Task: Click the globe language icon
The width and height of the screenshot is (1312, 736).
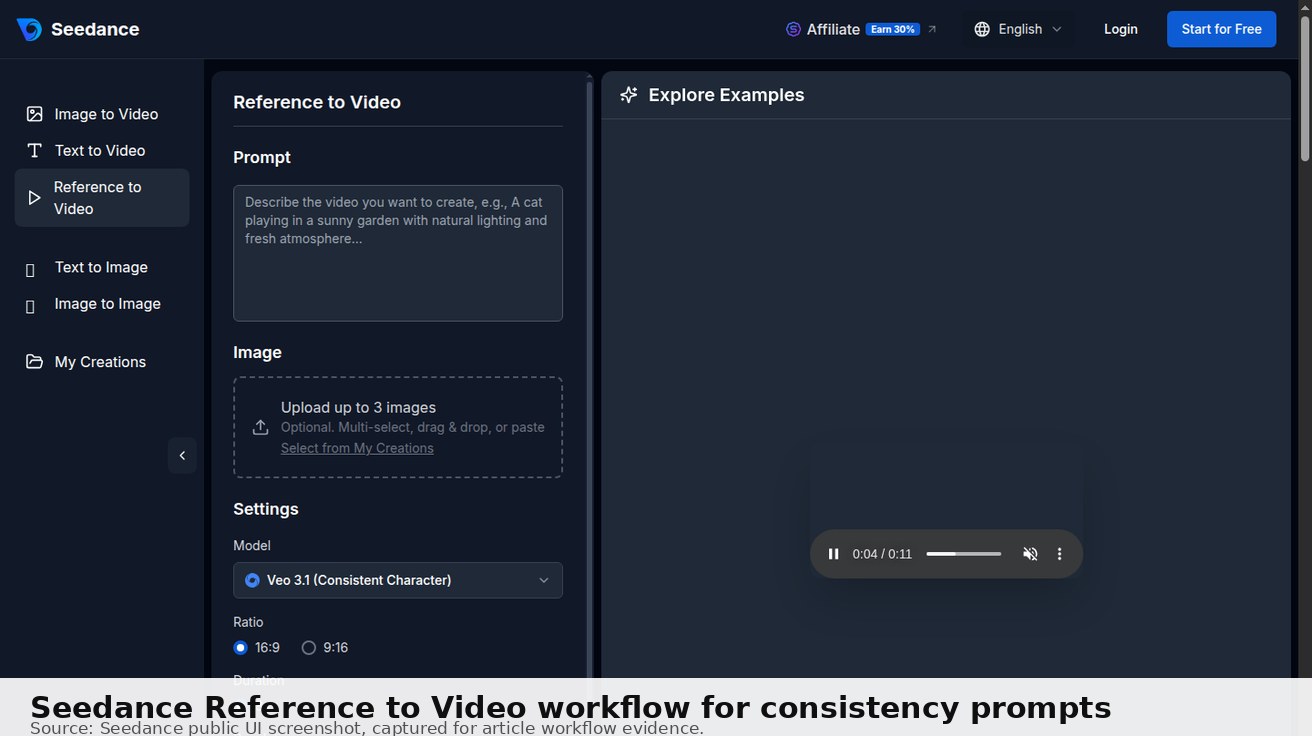Action: pos(982,29)
